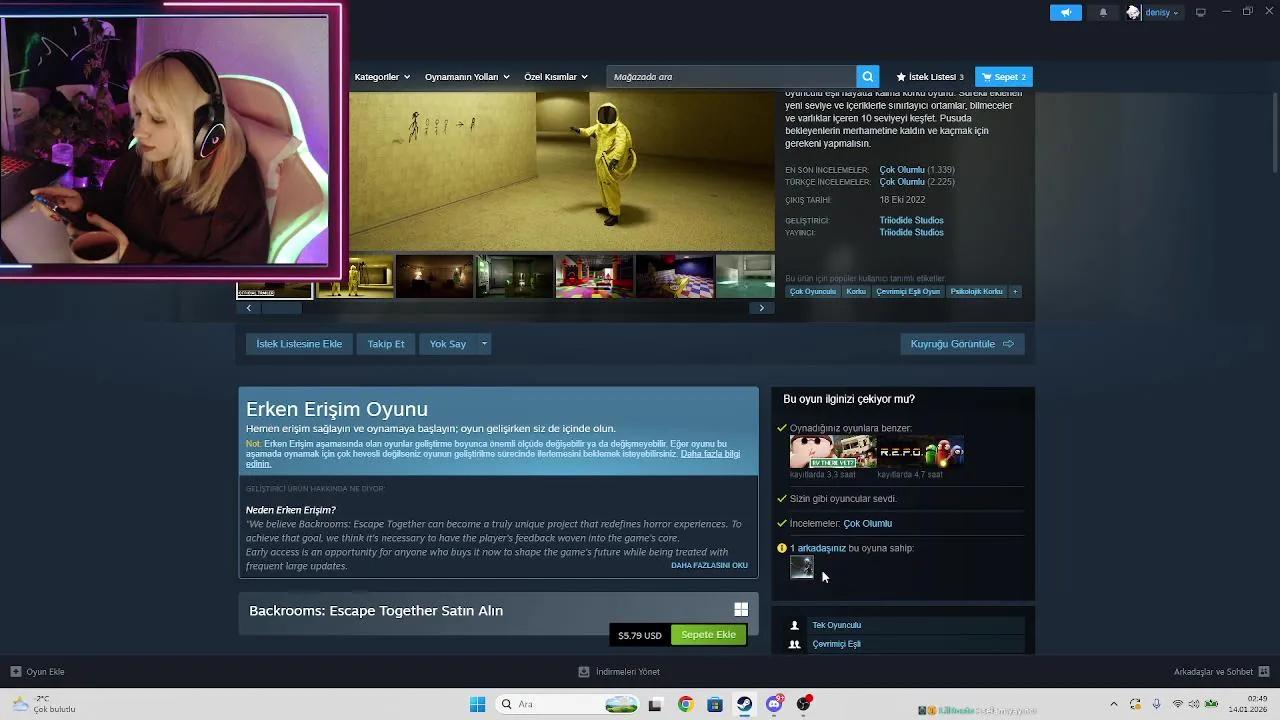Open Google Chrome from taskbar

[685, 704]
